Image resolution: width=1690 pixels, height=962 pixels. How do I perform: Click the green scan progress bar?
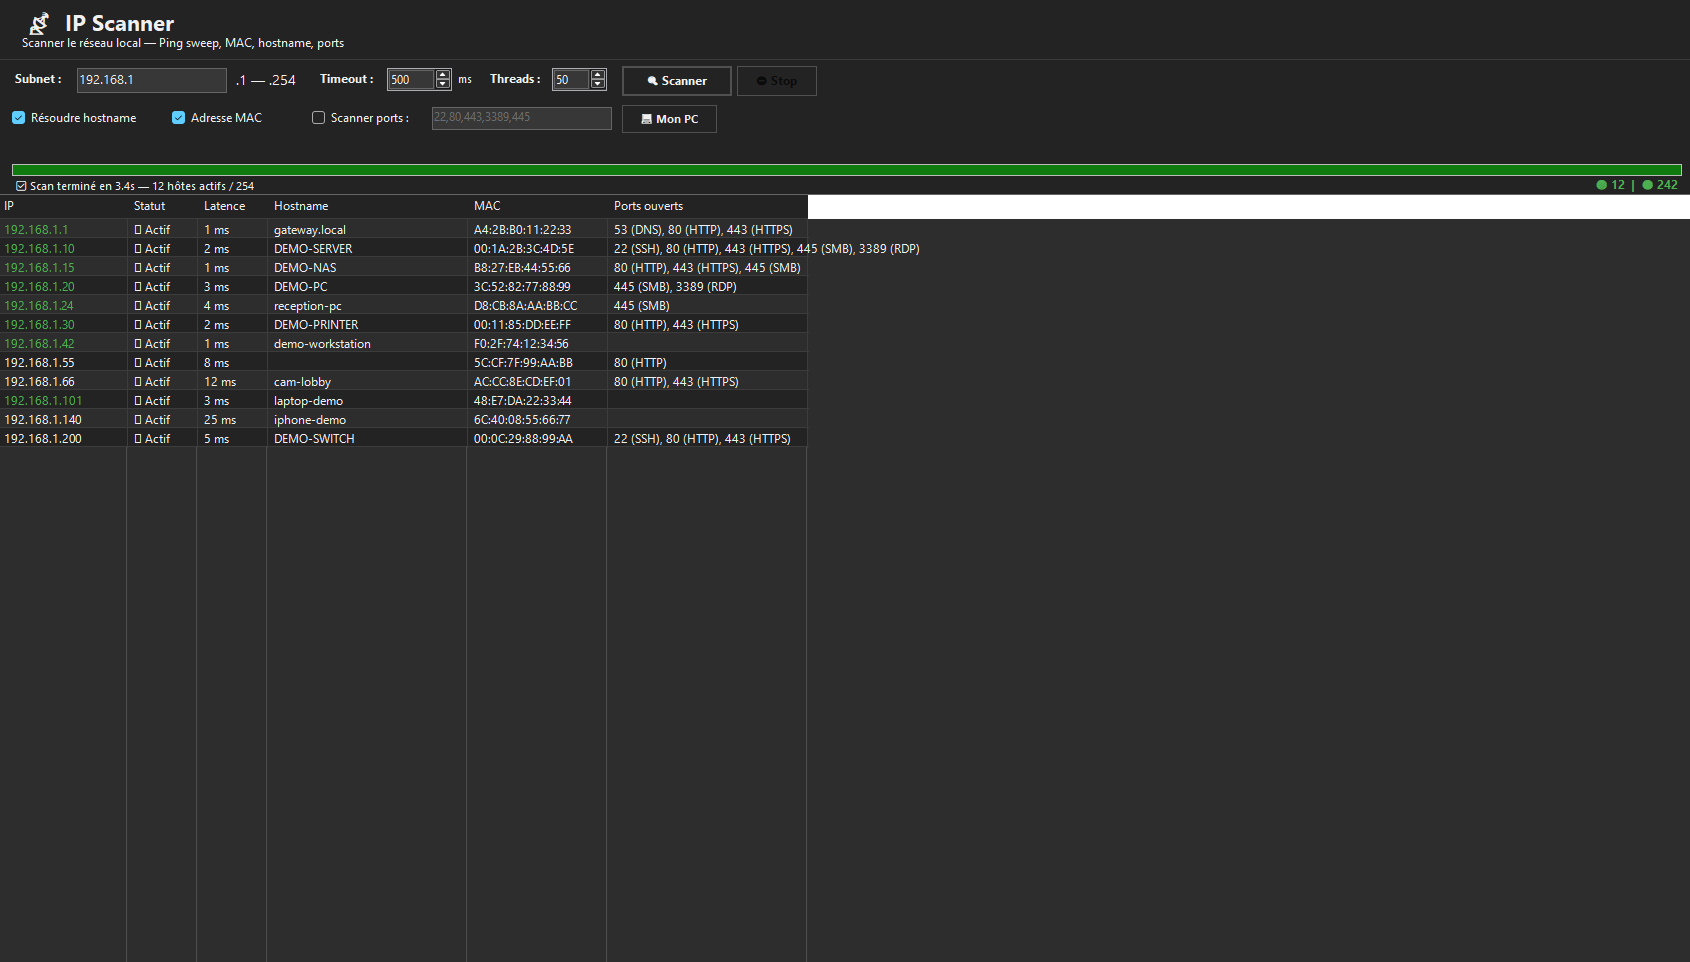coord(846,170)
